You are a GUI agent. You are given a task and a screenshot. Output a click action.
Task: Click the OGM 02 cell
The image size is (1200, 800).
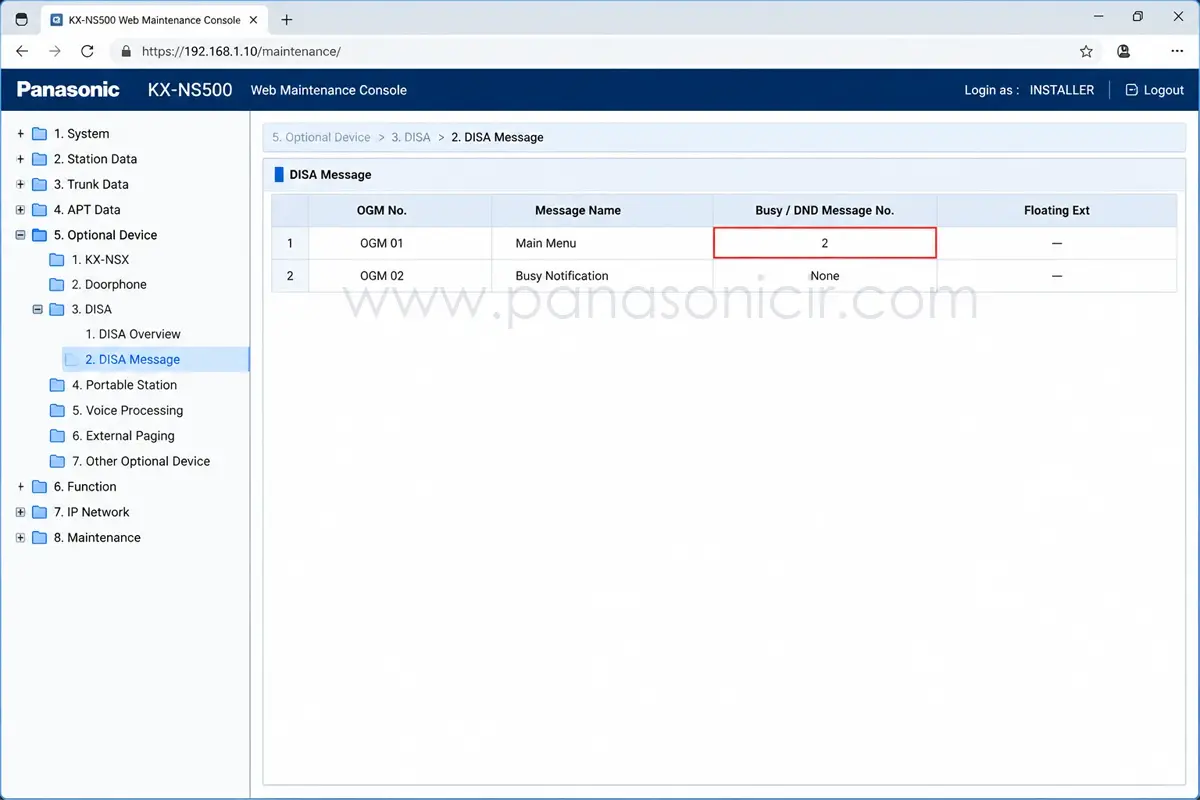[x=400, y=276]
